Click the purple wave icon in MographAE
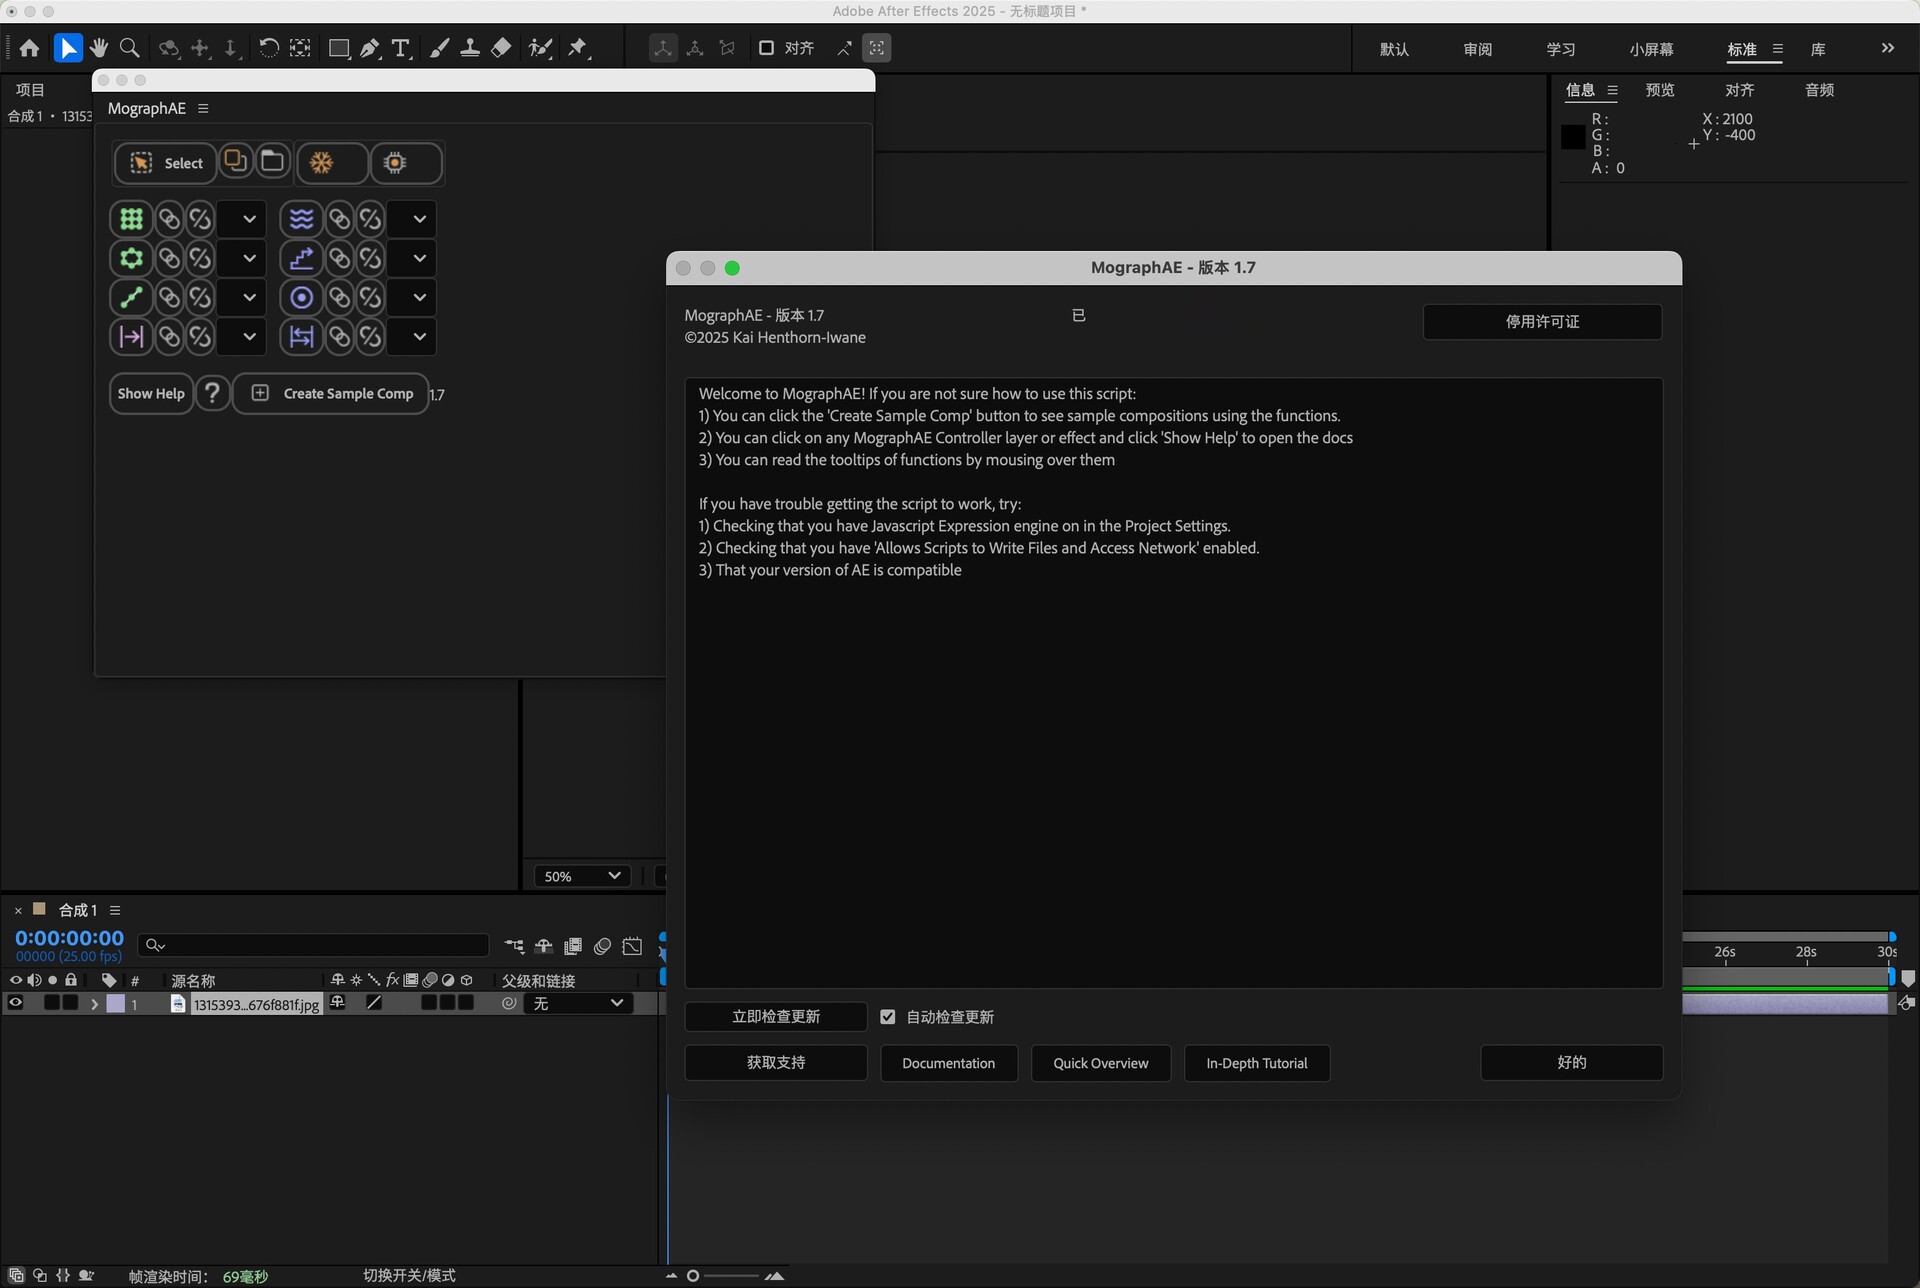1920x1288 pixels. pyautogui.click(x=301, y=219)
